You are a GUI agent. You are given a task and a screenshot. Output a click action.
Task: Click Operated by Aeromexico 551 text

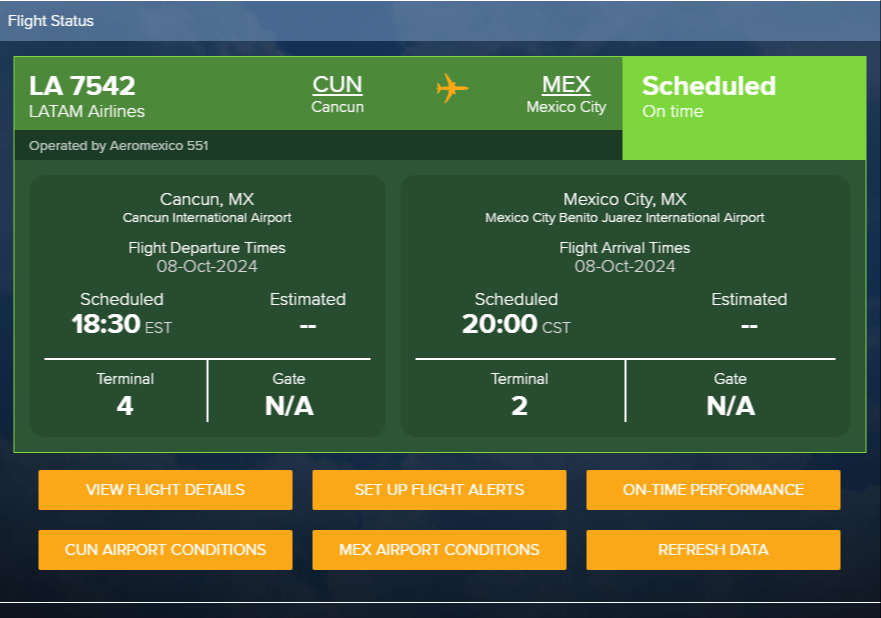pos(119,146)
